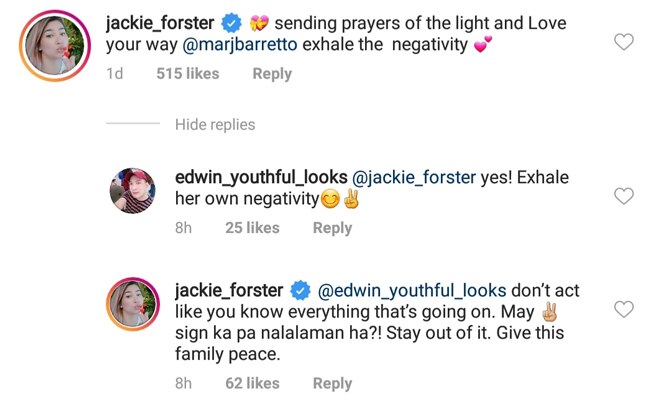View the 515 likes list
Image resolution: width=660 pixels, height=400 pixels.
point(188,74)
